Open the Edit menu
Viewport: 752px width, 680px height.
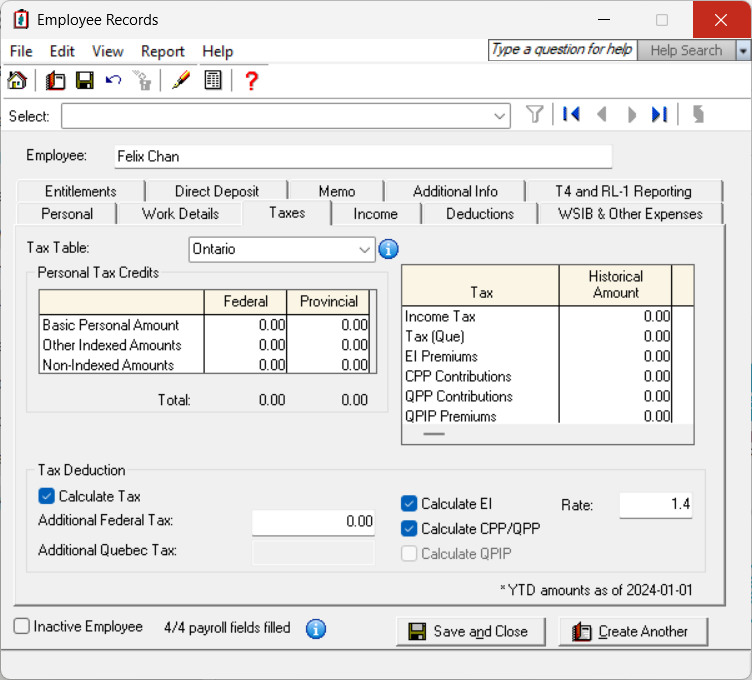pos(62,51)
